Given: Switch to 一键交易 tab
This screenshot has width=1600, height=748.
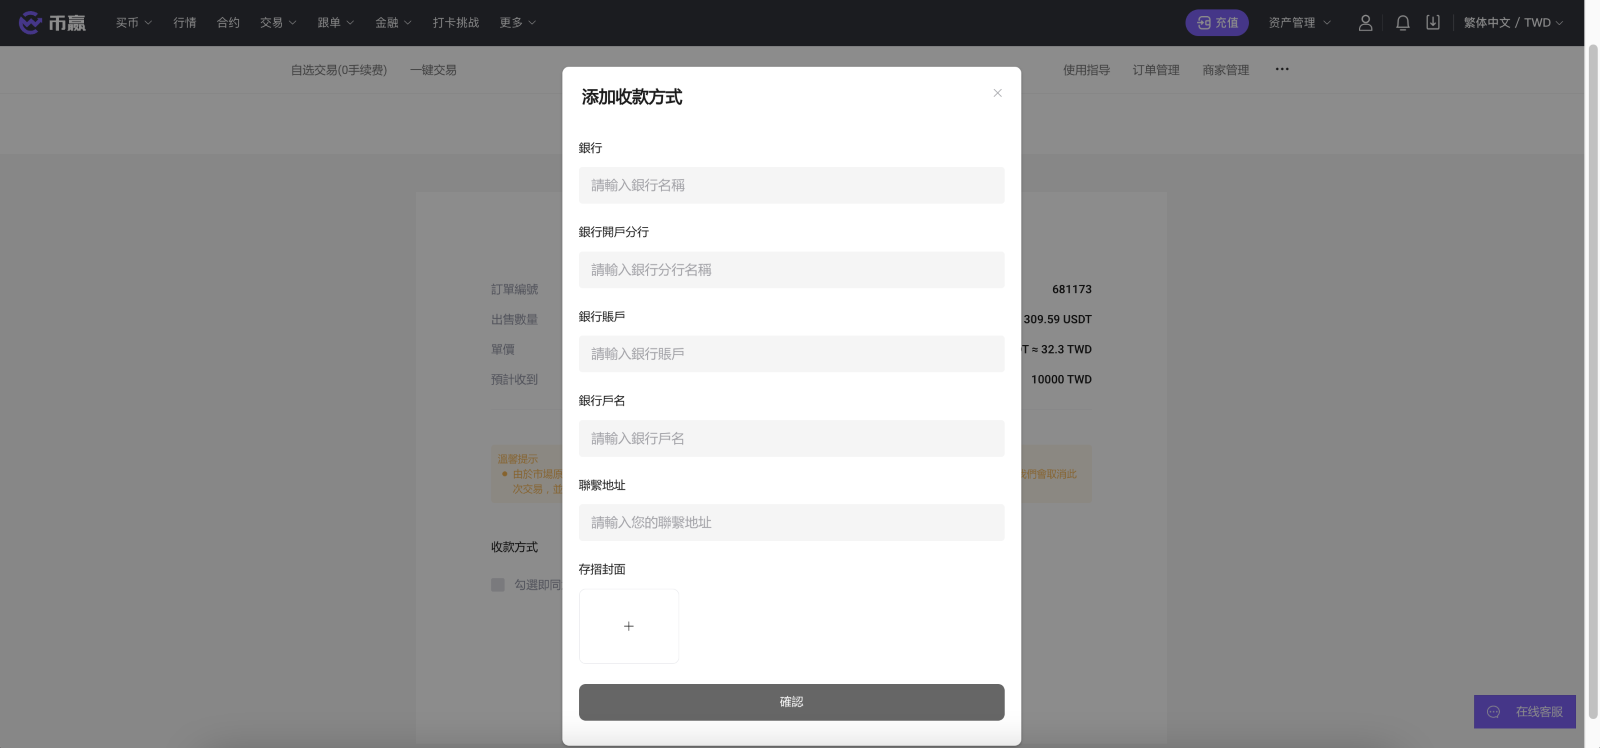Looking at the screenshot, I should click(x=433, y=70).
